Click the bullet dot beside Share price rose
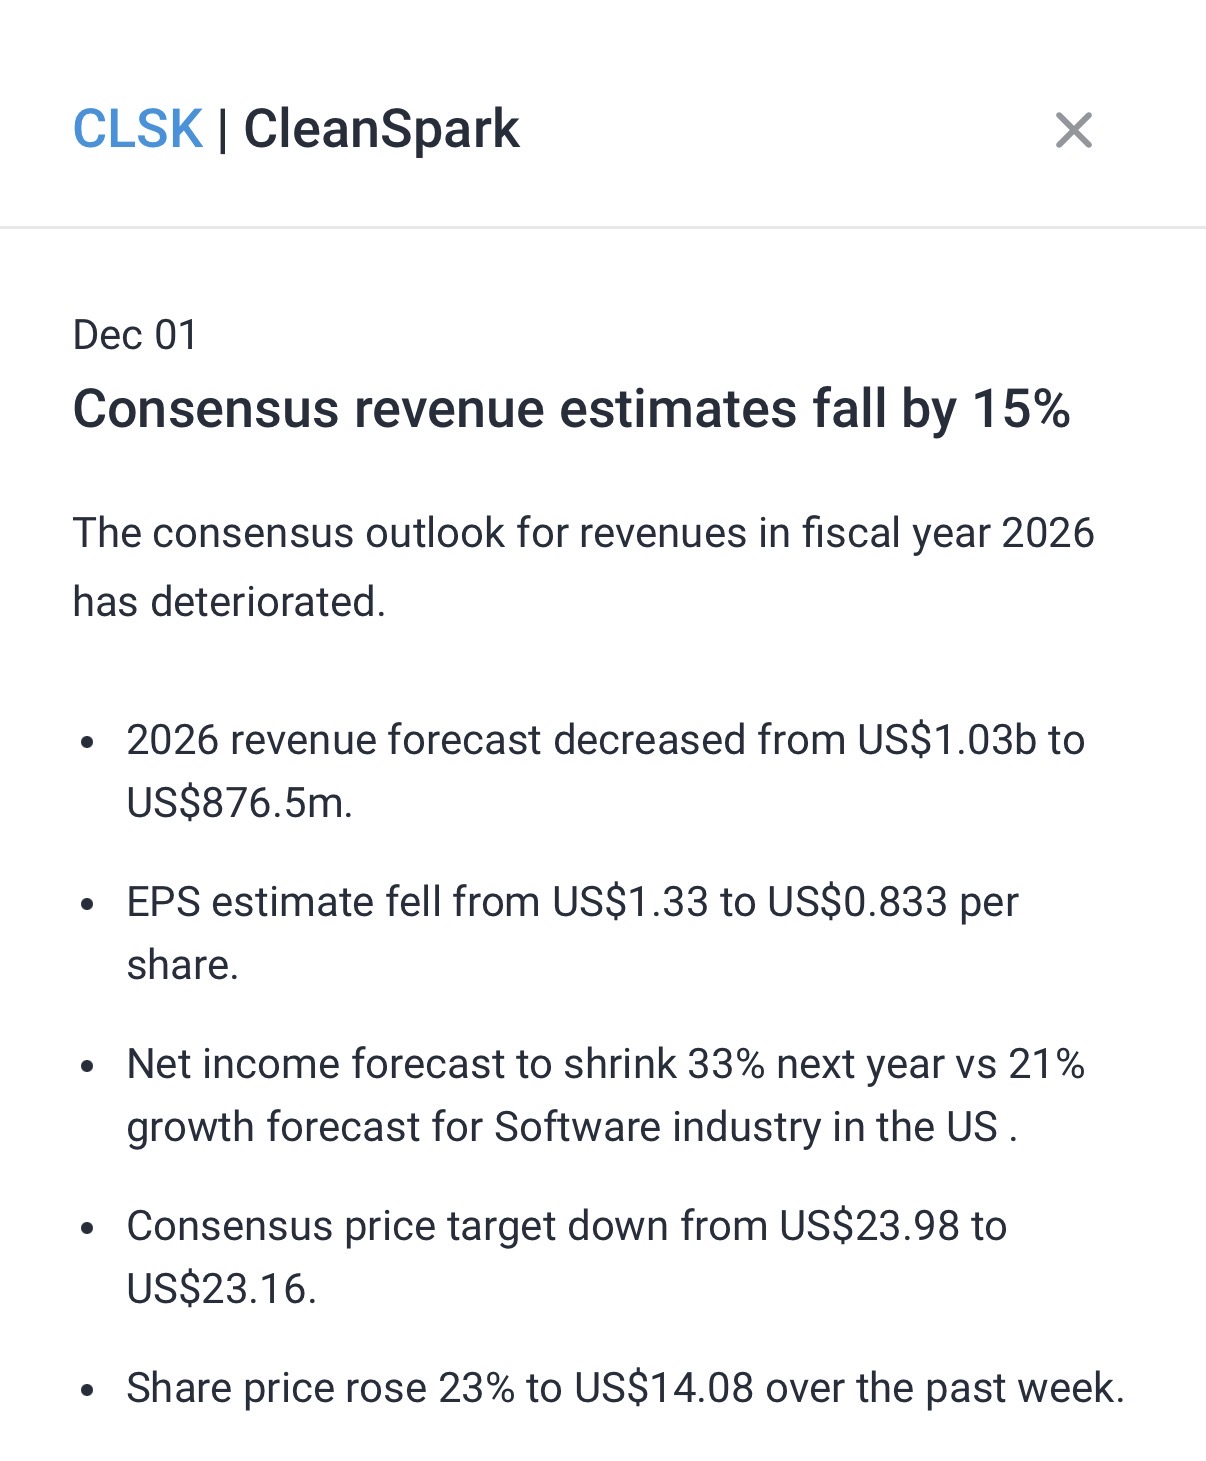Image resolution: width=1206 pixels, height=1461 pixels. click(x=88, y=1390)
